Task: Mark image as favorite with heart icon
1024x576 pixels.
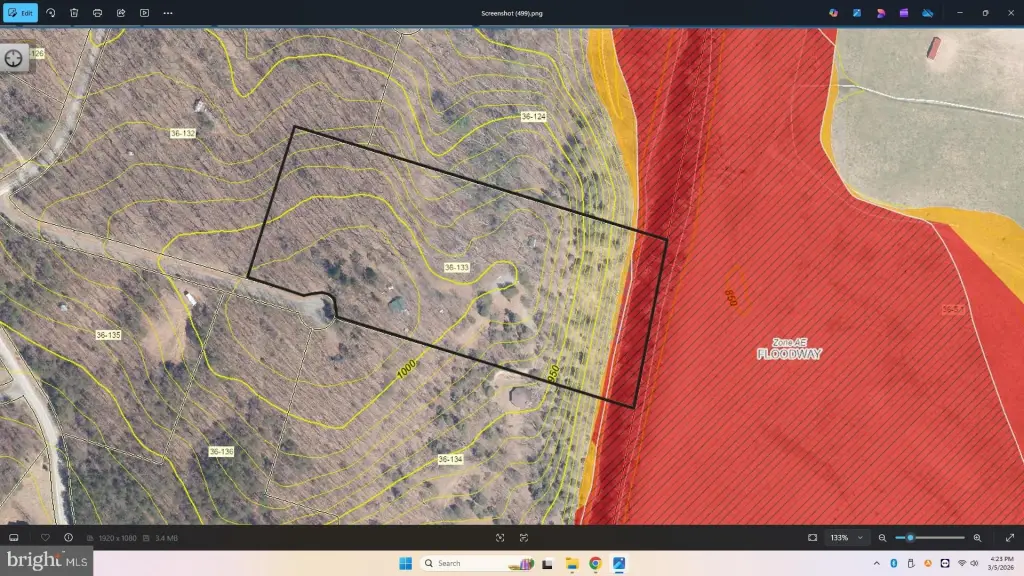Action: point(45,538)
